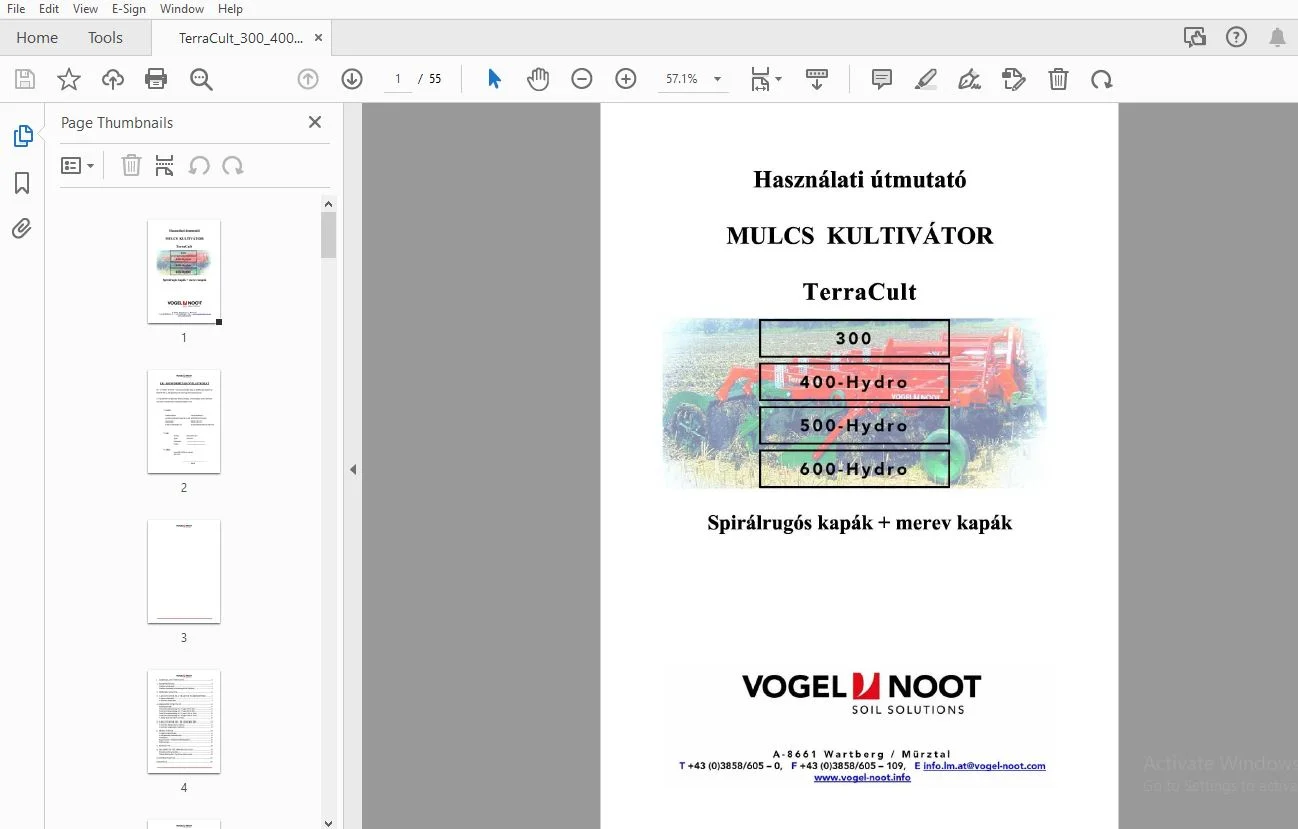
Task: Open the View menu
Action: [x=85, y=9]
